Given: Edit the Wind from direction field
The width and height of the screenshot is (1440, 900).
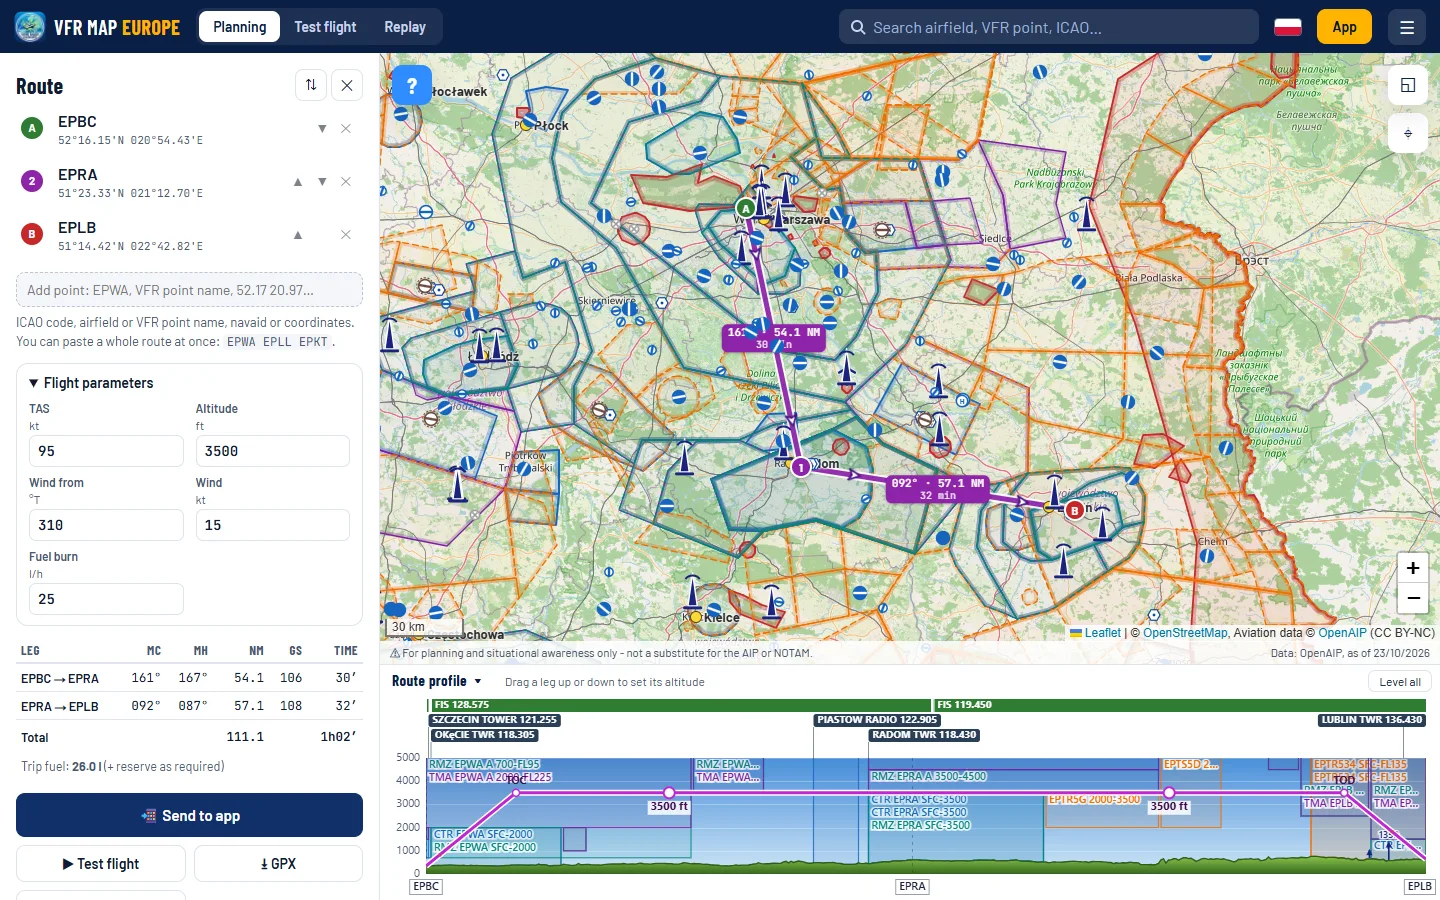Looking at the screenshot, I should [x=106, y=525].
